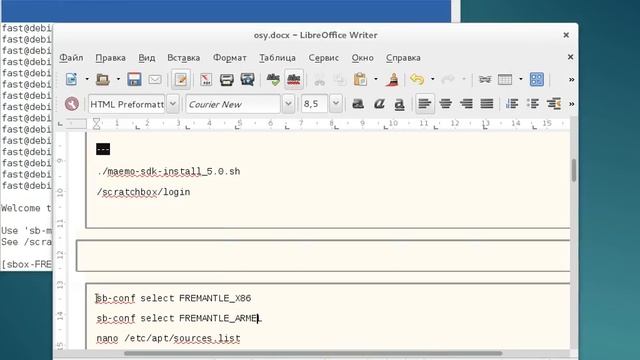Click the 'Welcome' line in the terminal window
This screenshot has width=640, height=360.
click(x=27, y=208)
